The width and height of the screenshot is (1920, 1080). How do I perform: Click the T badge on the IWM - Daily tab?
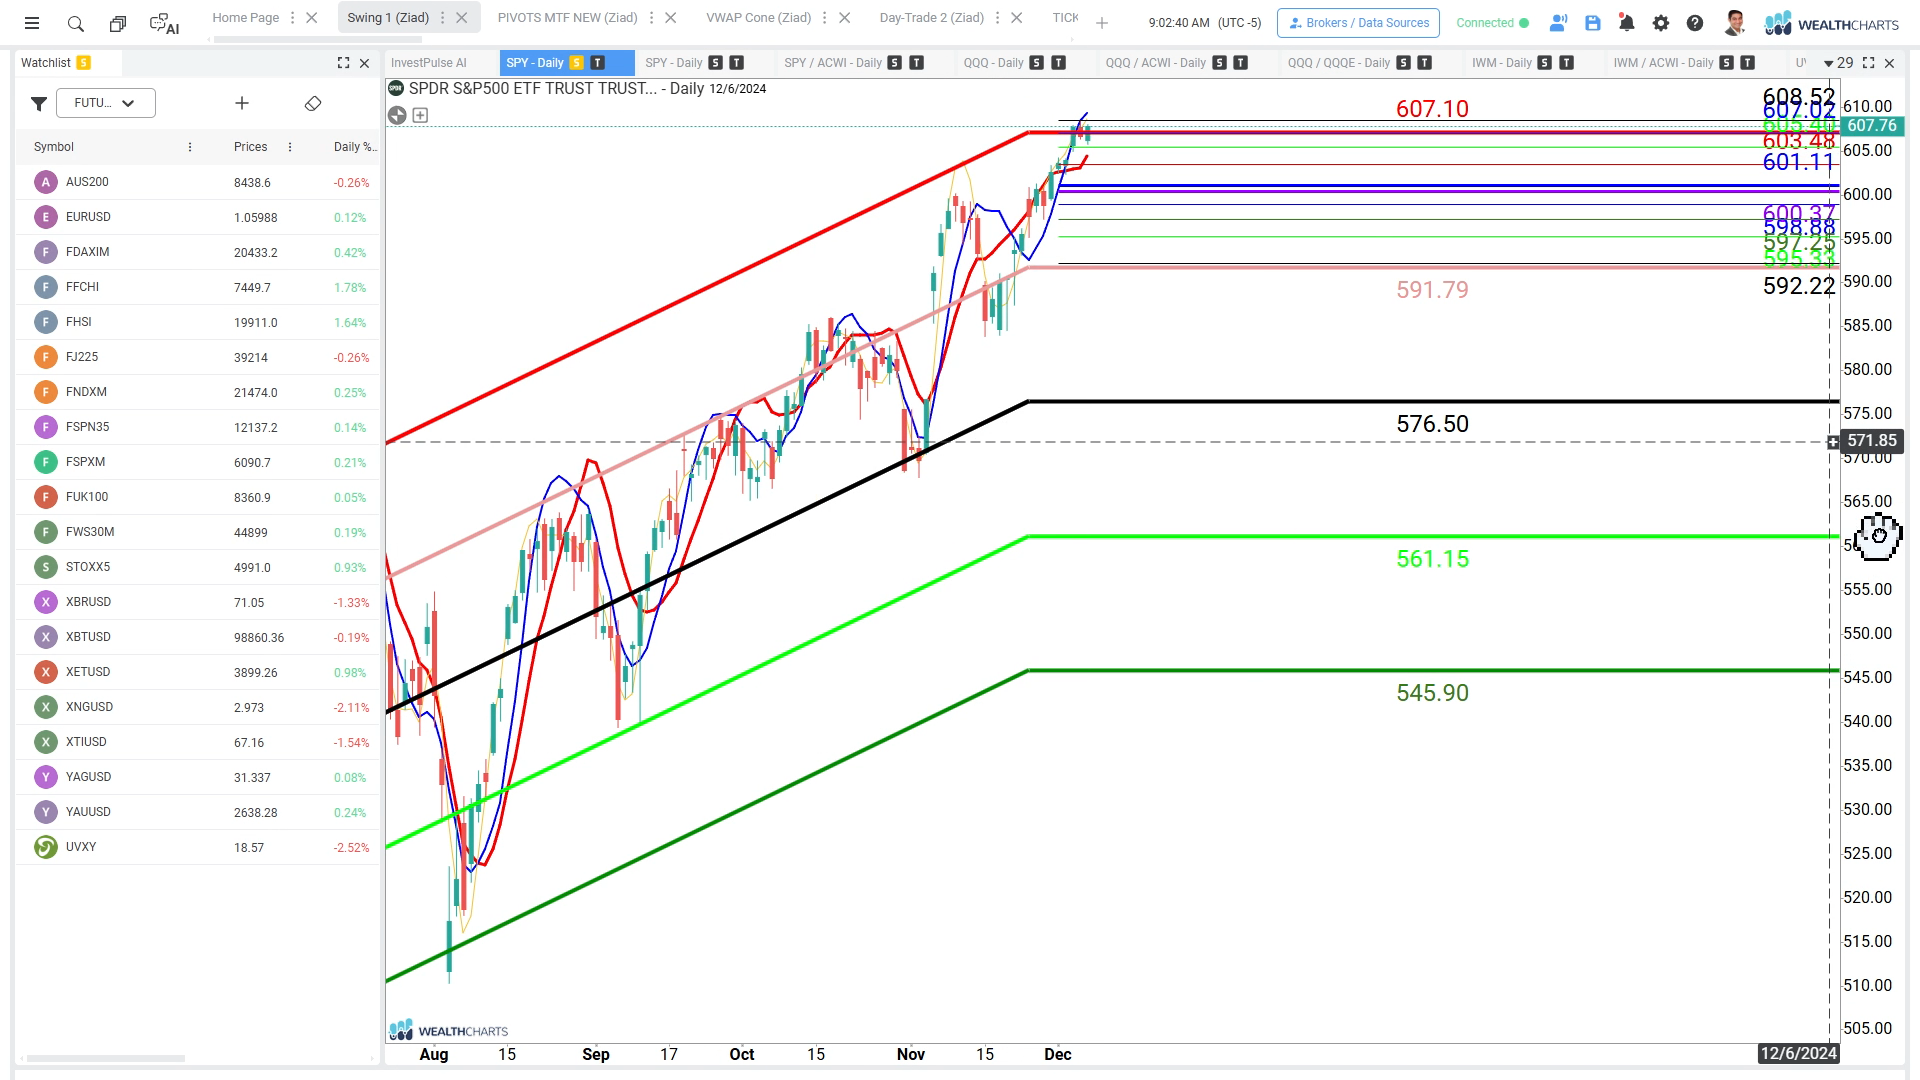click(x=1567, y=63)
